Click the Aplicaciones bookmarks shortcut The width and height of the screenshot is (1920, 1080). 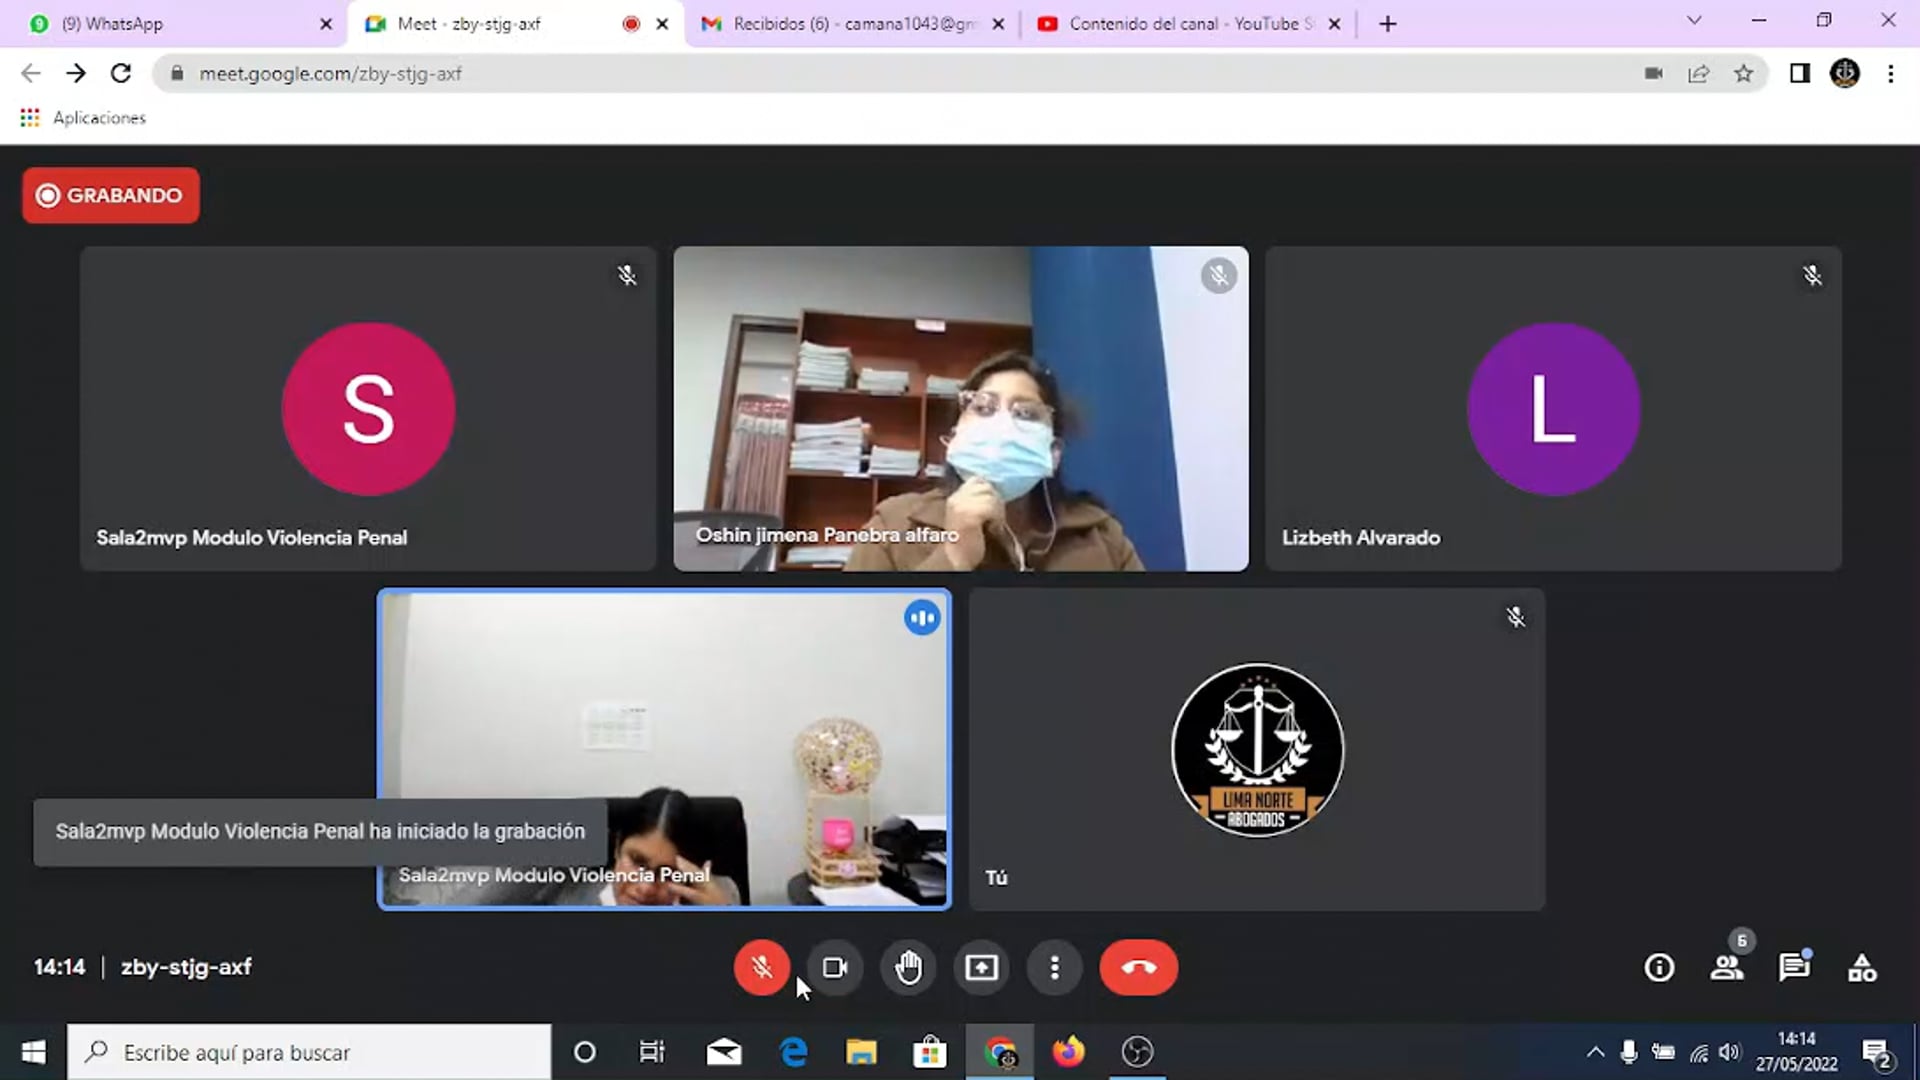(x=84, y=117)
